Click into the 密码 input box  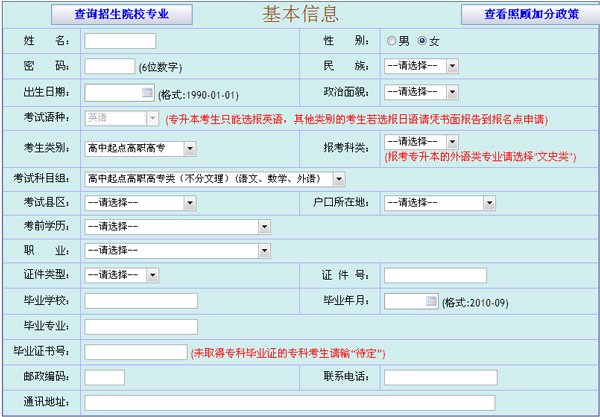tap(110, 66)
